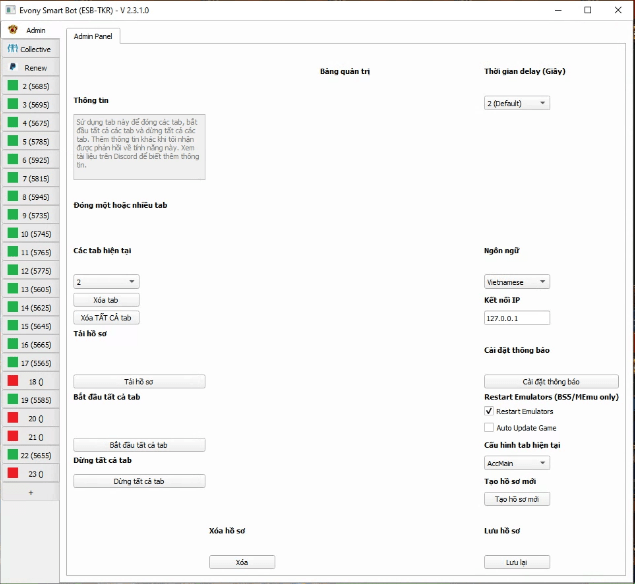Enable the Auto Update Game checkbox
Viewport: 635px width, 584px height.
coord(489,427)
